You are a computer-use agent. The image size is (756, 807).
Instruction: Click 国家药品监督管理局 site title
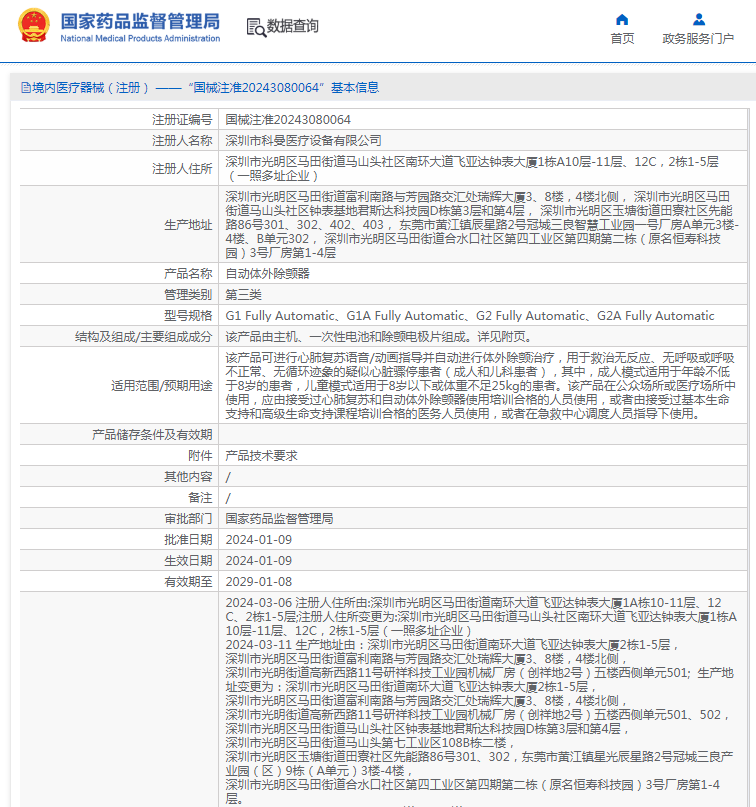140,22
